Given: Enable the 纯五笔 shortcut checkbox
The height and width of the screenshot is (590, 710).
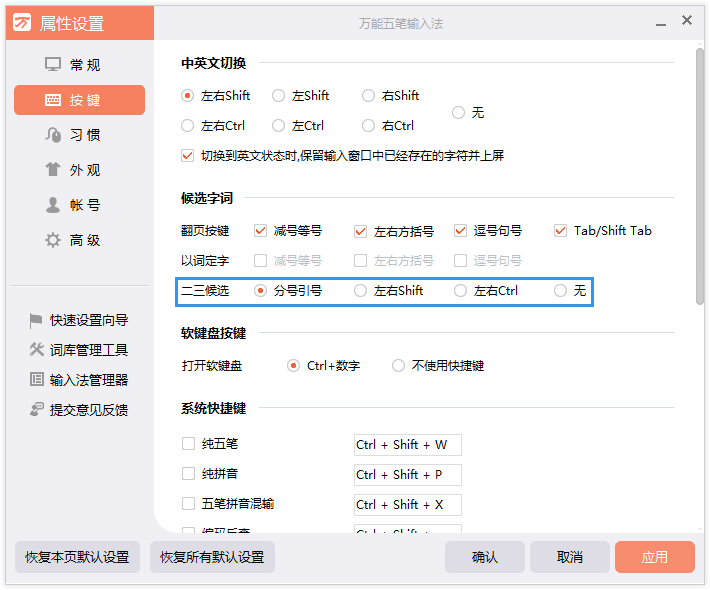Looking at the screenshot, I should [x=188, y=443].
